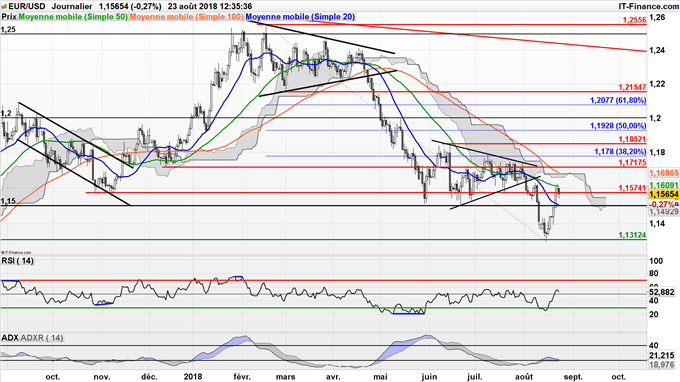This screenshot has height=382, width=680.
Task: Click the 100 value on RSI axis
Action: click(656, 261)
